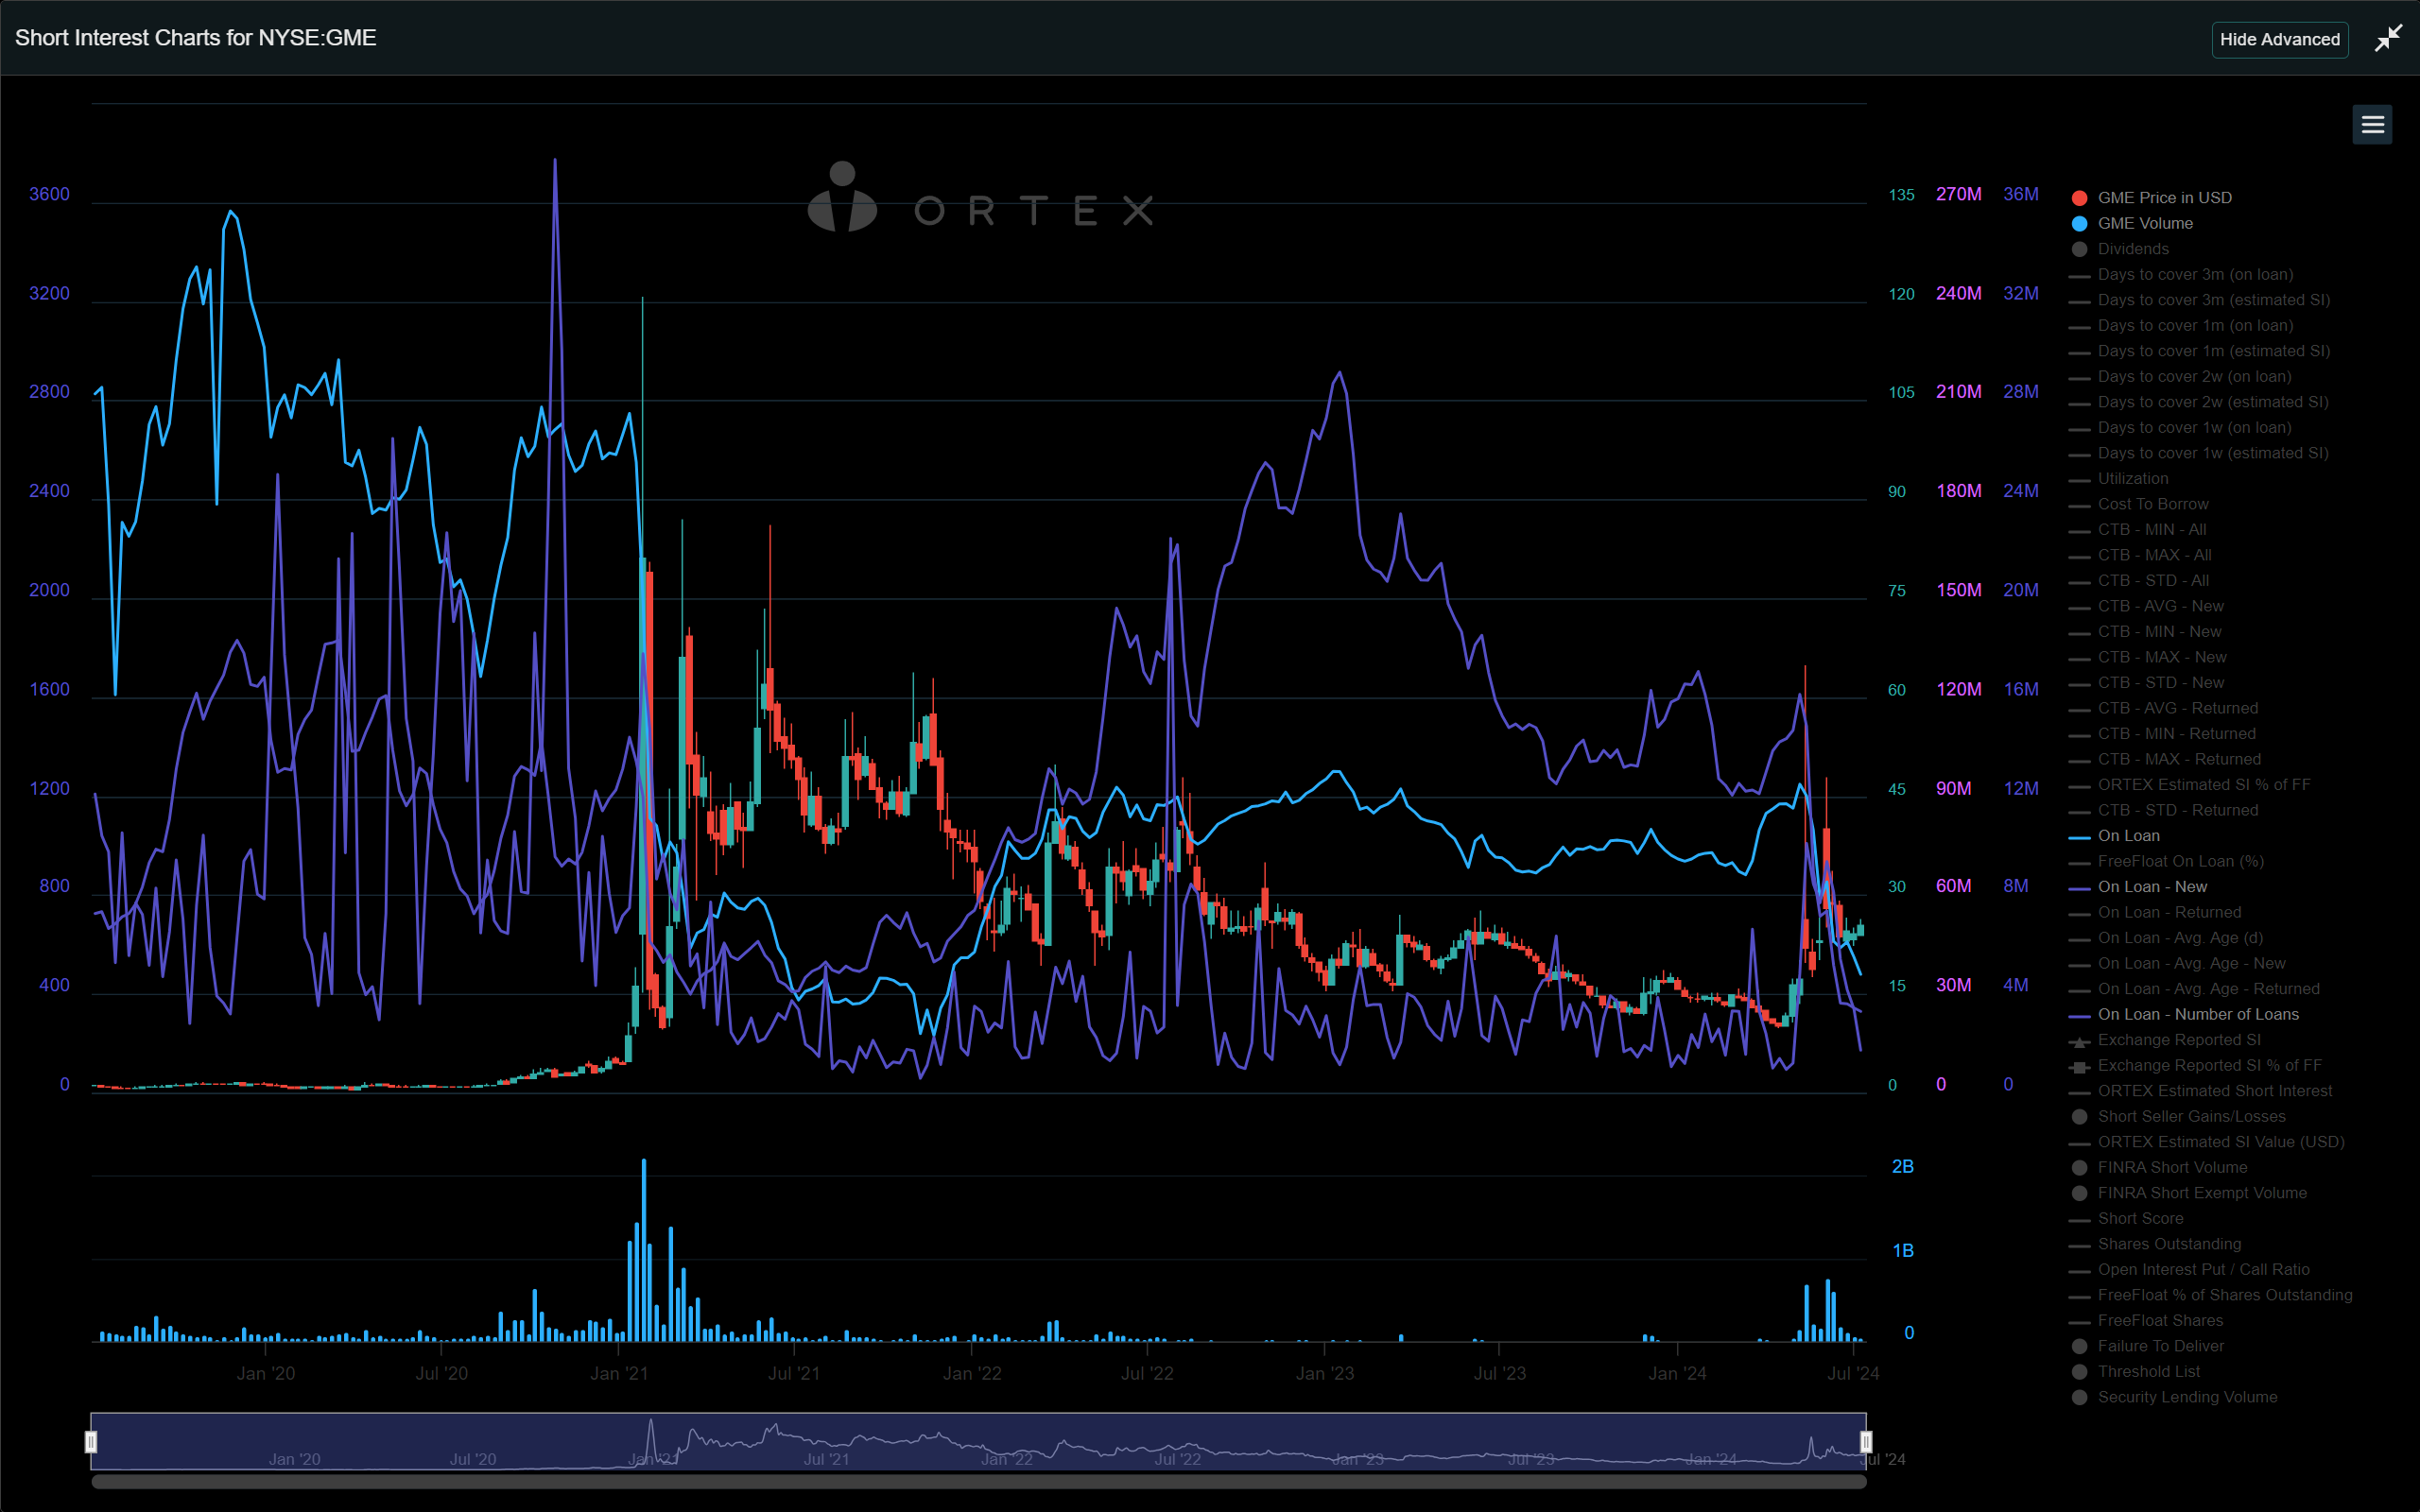Enable the Cost To Borrow line
2420x1512 pixels.
point(2153,503)
